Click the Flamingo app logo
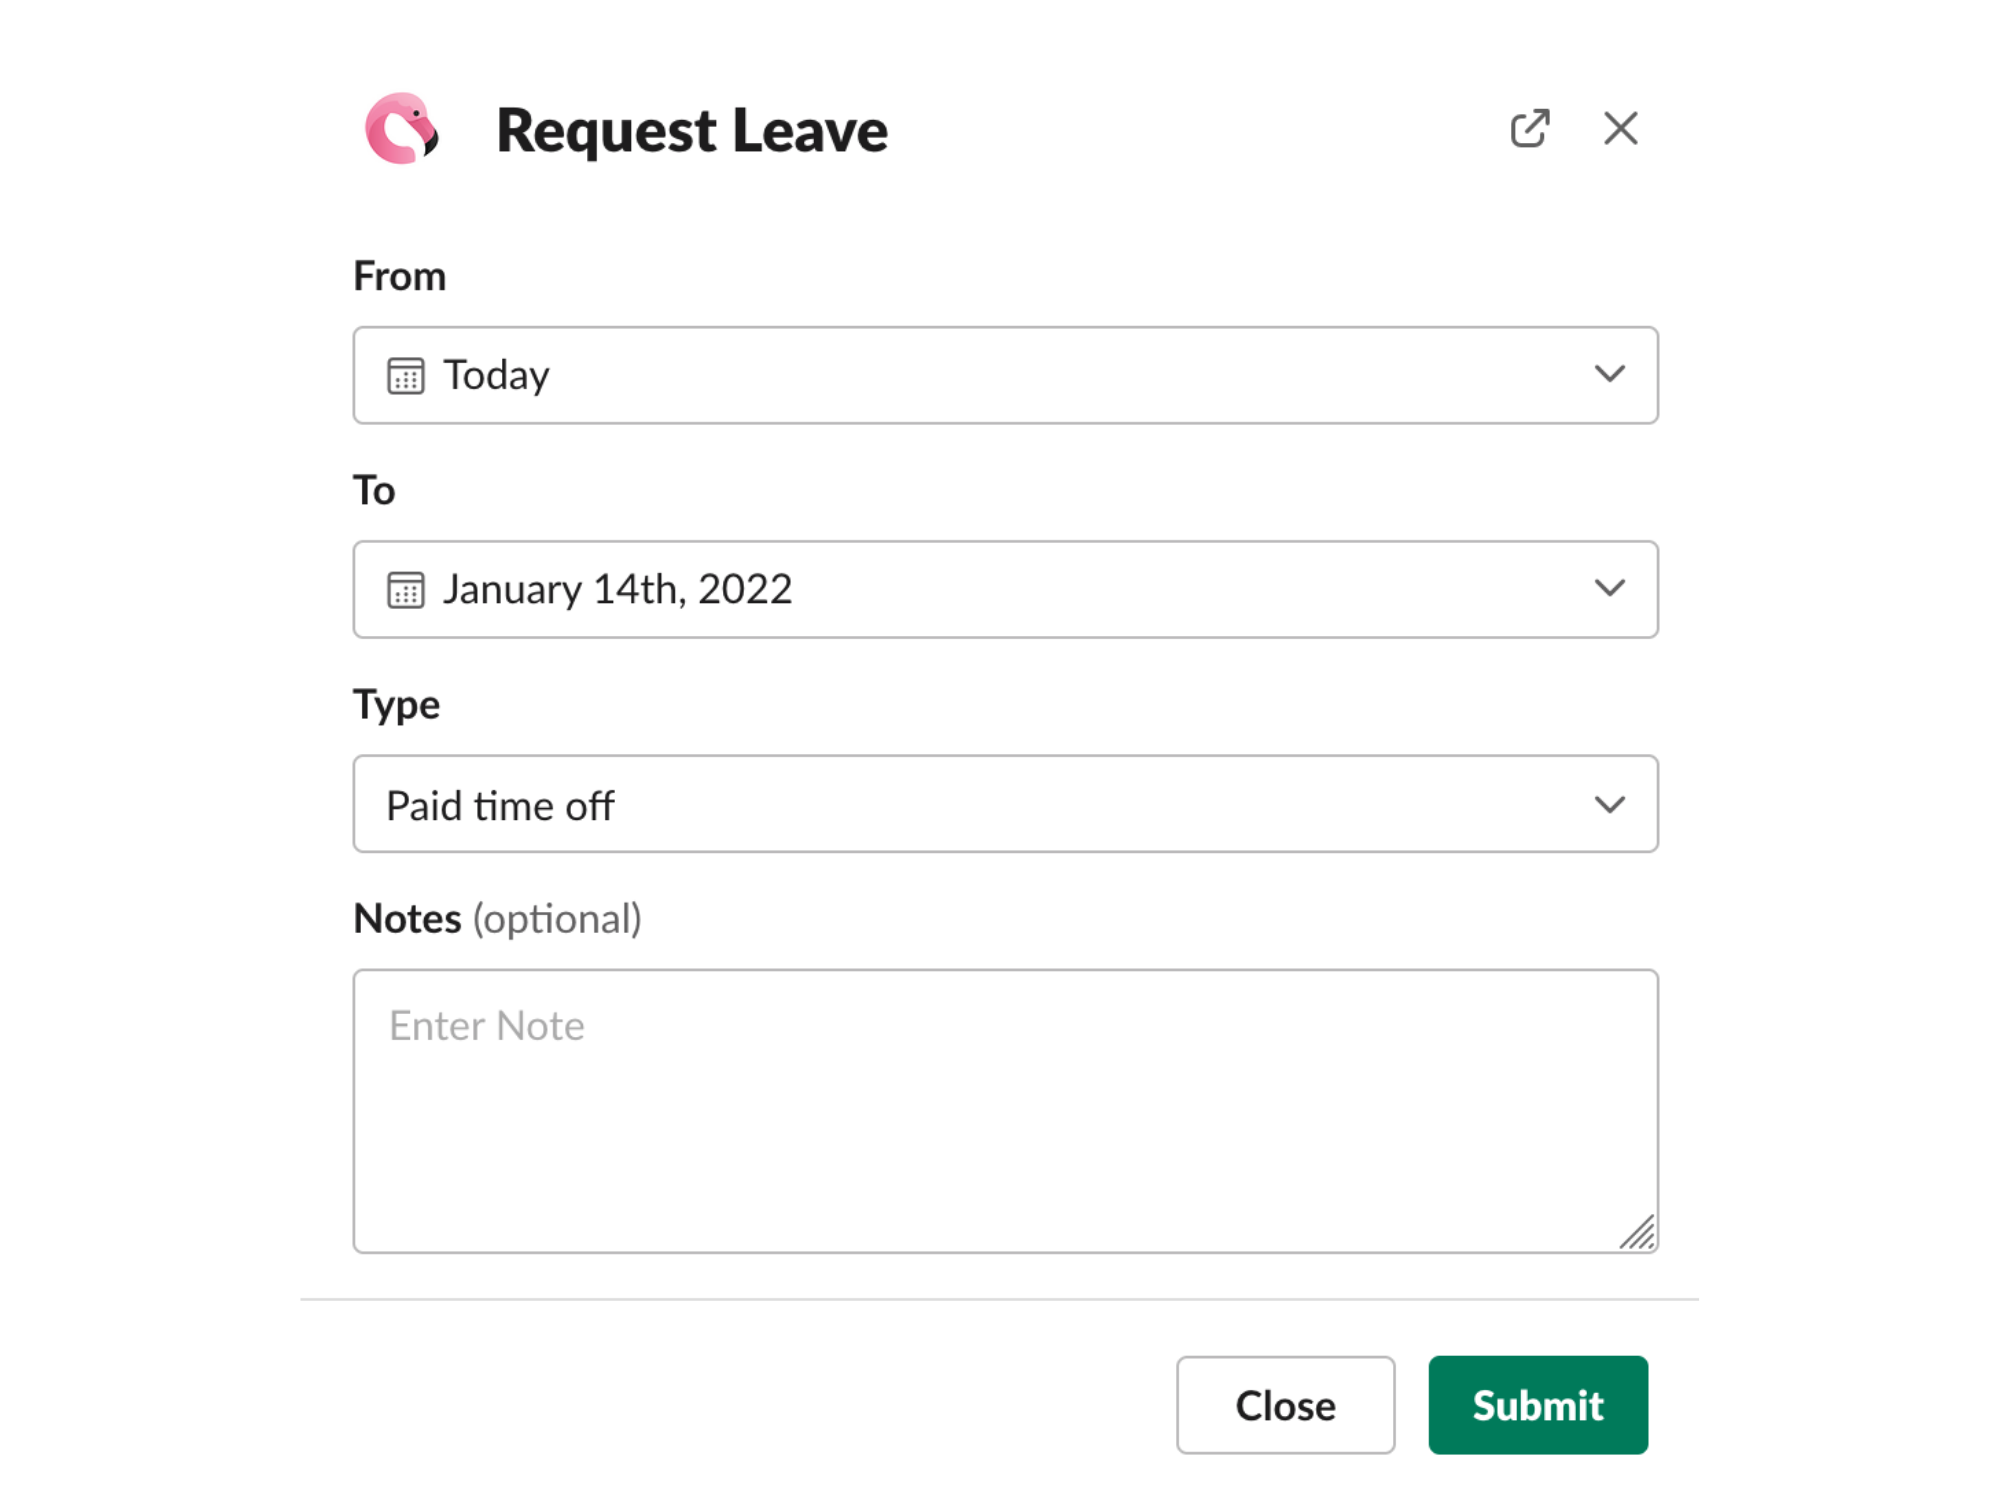 click(402, 129)
